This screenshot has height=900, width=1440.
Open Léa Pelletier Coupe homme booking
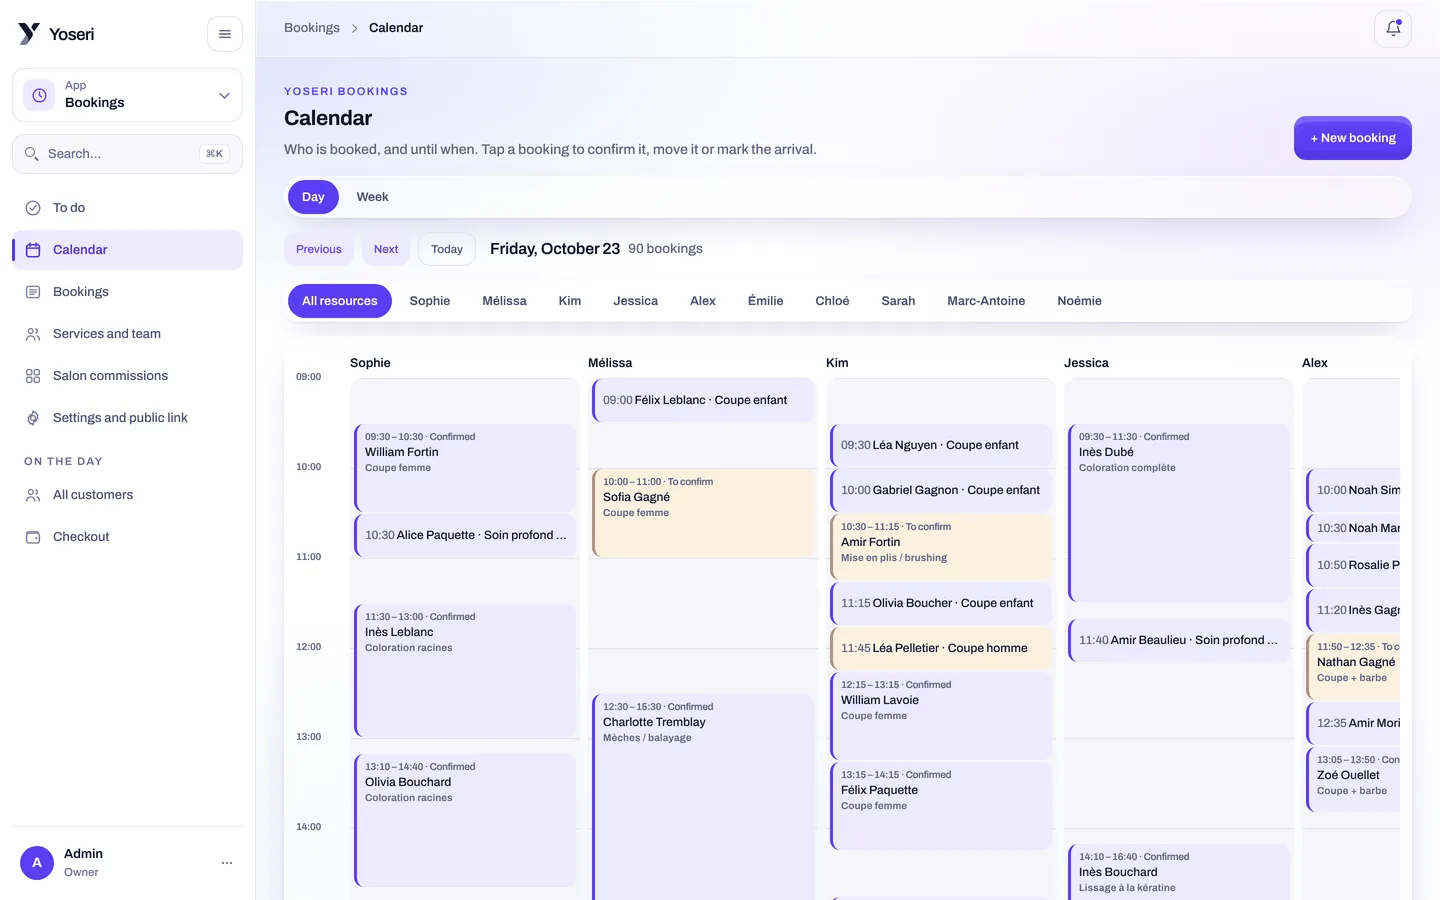tap(941, 648)
